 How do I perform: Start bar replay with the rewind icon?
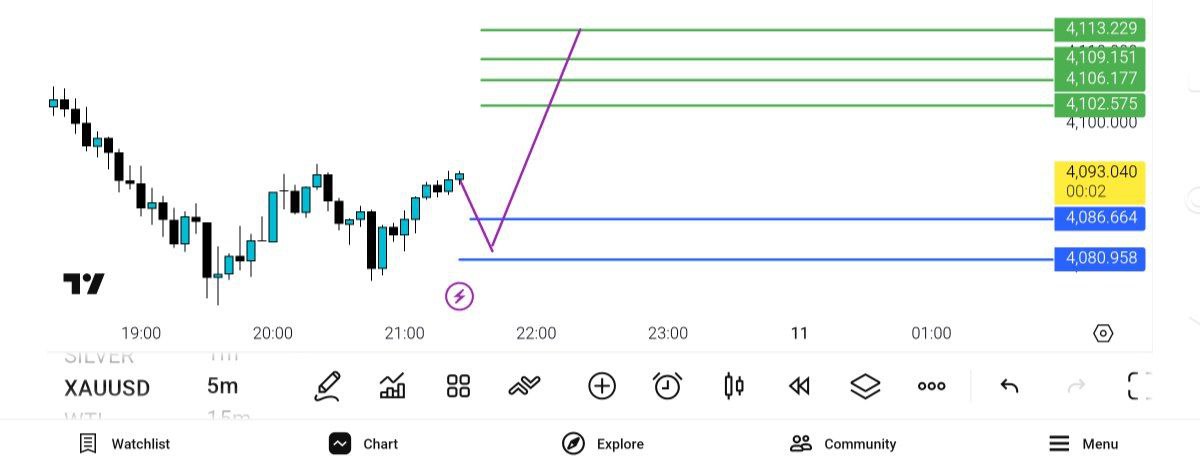click(799, 386)
